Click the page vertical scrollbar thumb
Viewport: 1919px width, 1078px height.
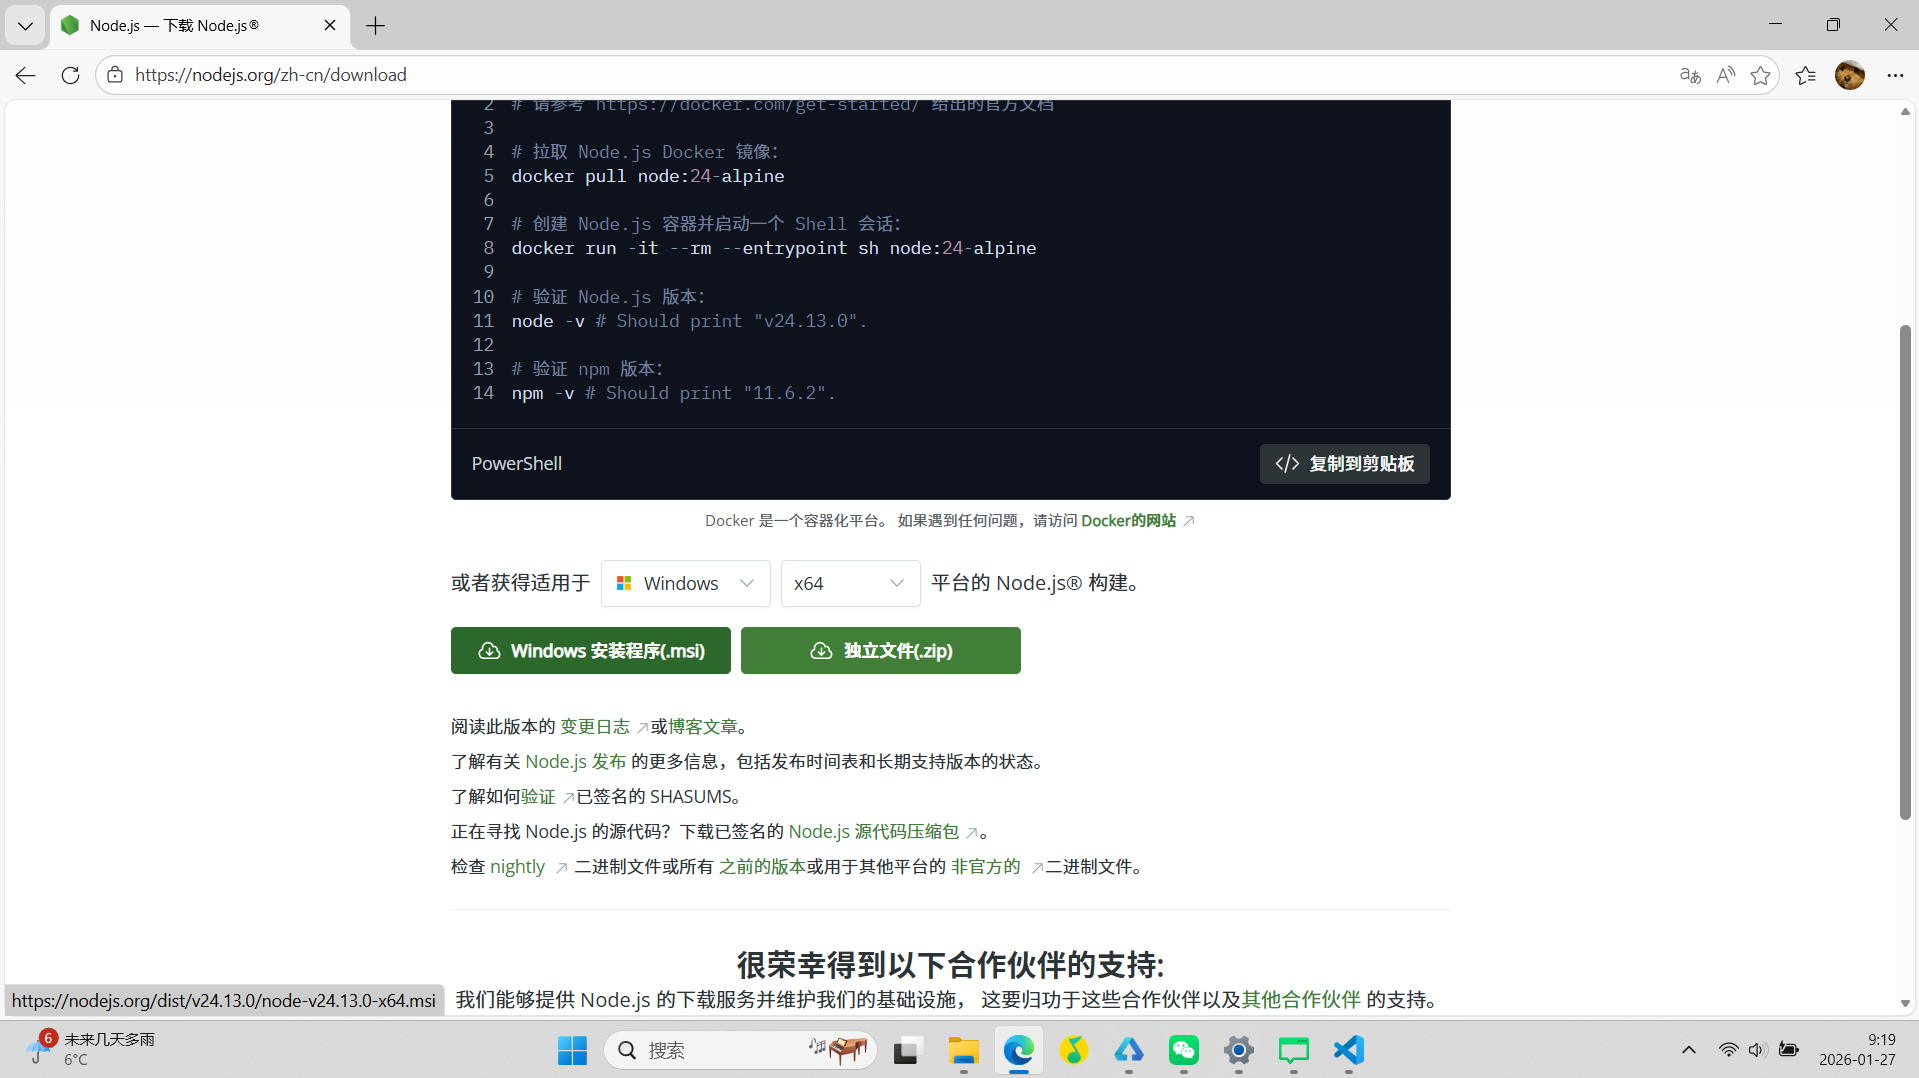1905,572
